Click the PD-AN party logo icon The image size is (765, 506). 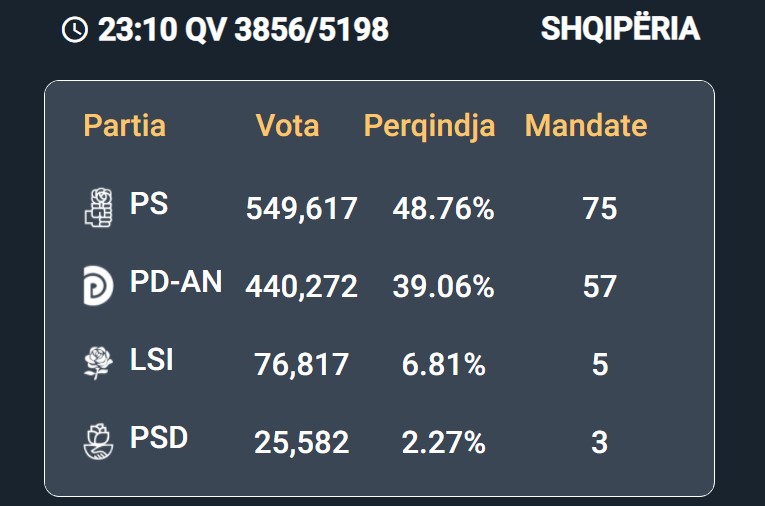[x=98, y=285]
